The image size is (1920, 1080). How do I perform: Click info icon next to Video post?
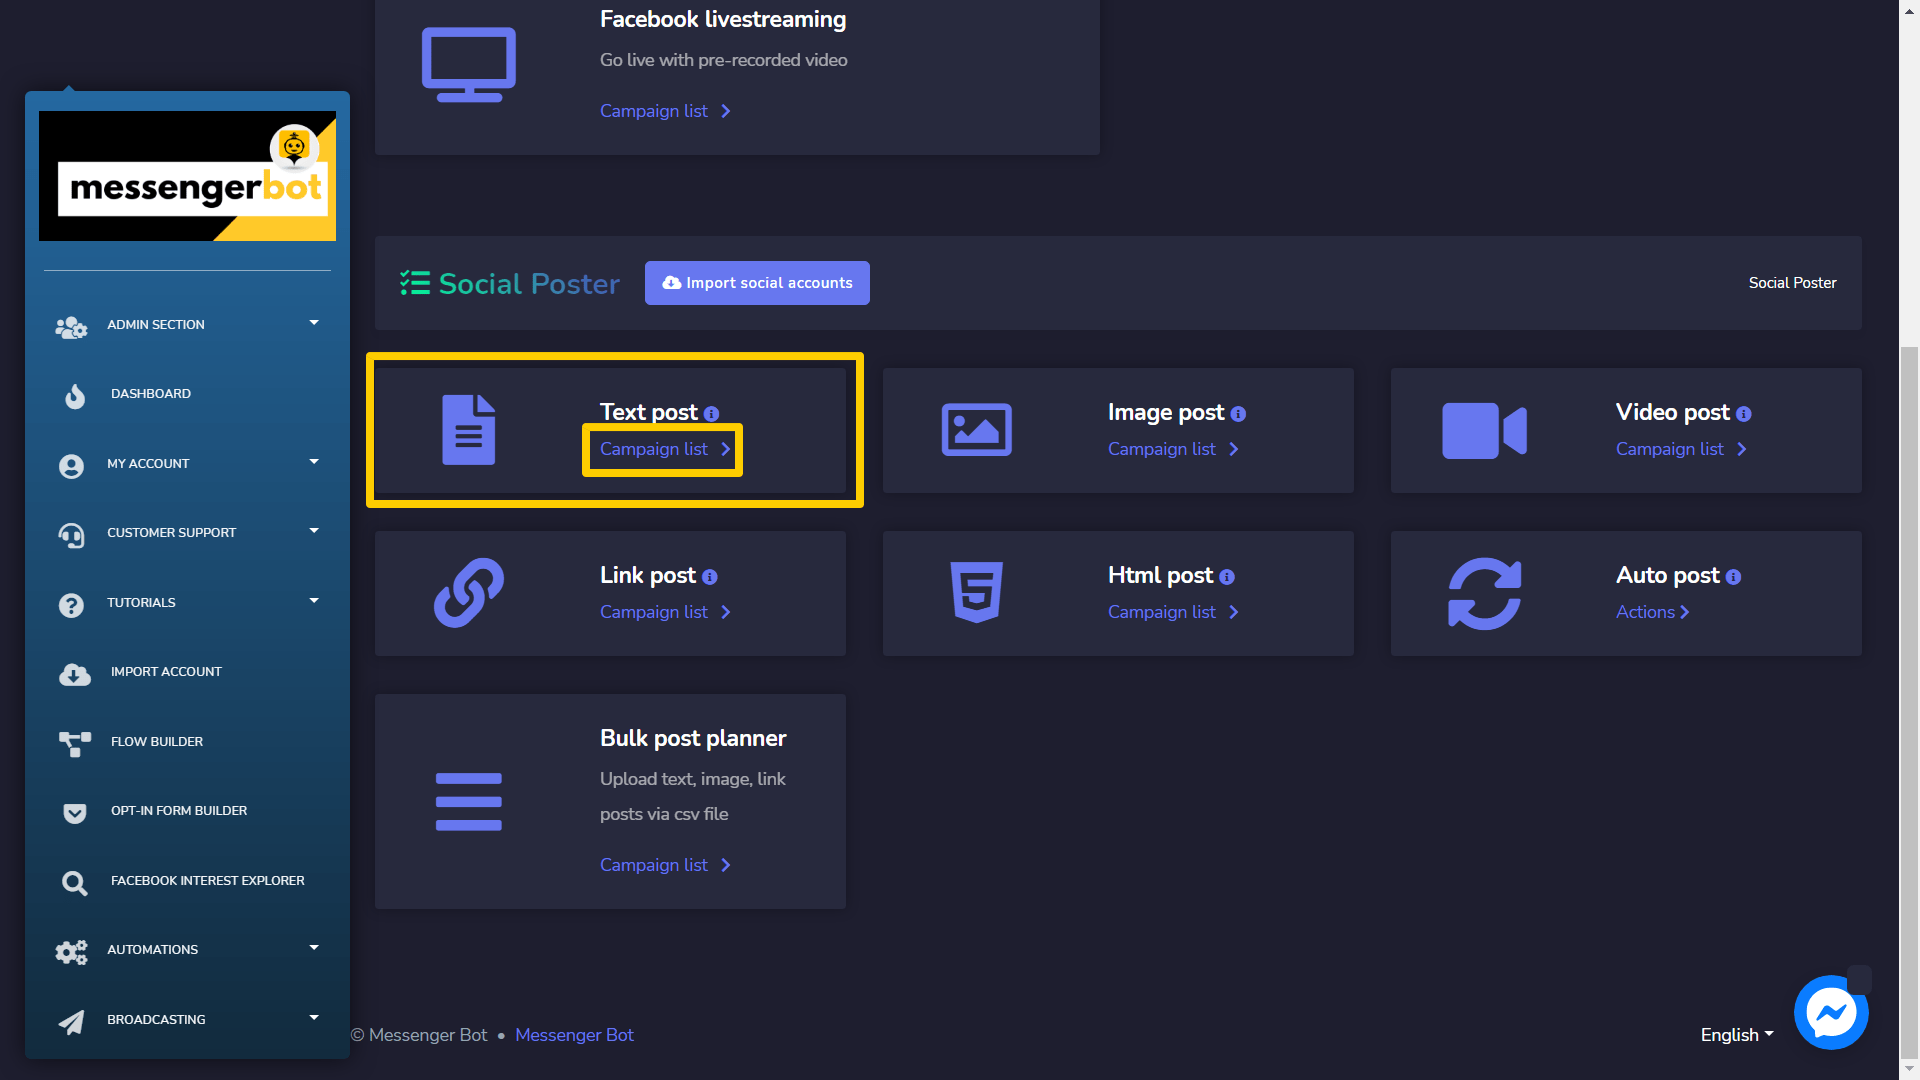[x=1743, y=414]
